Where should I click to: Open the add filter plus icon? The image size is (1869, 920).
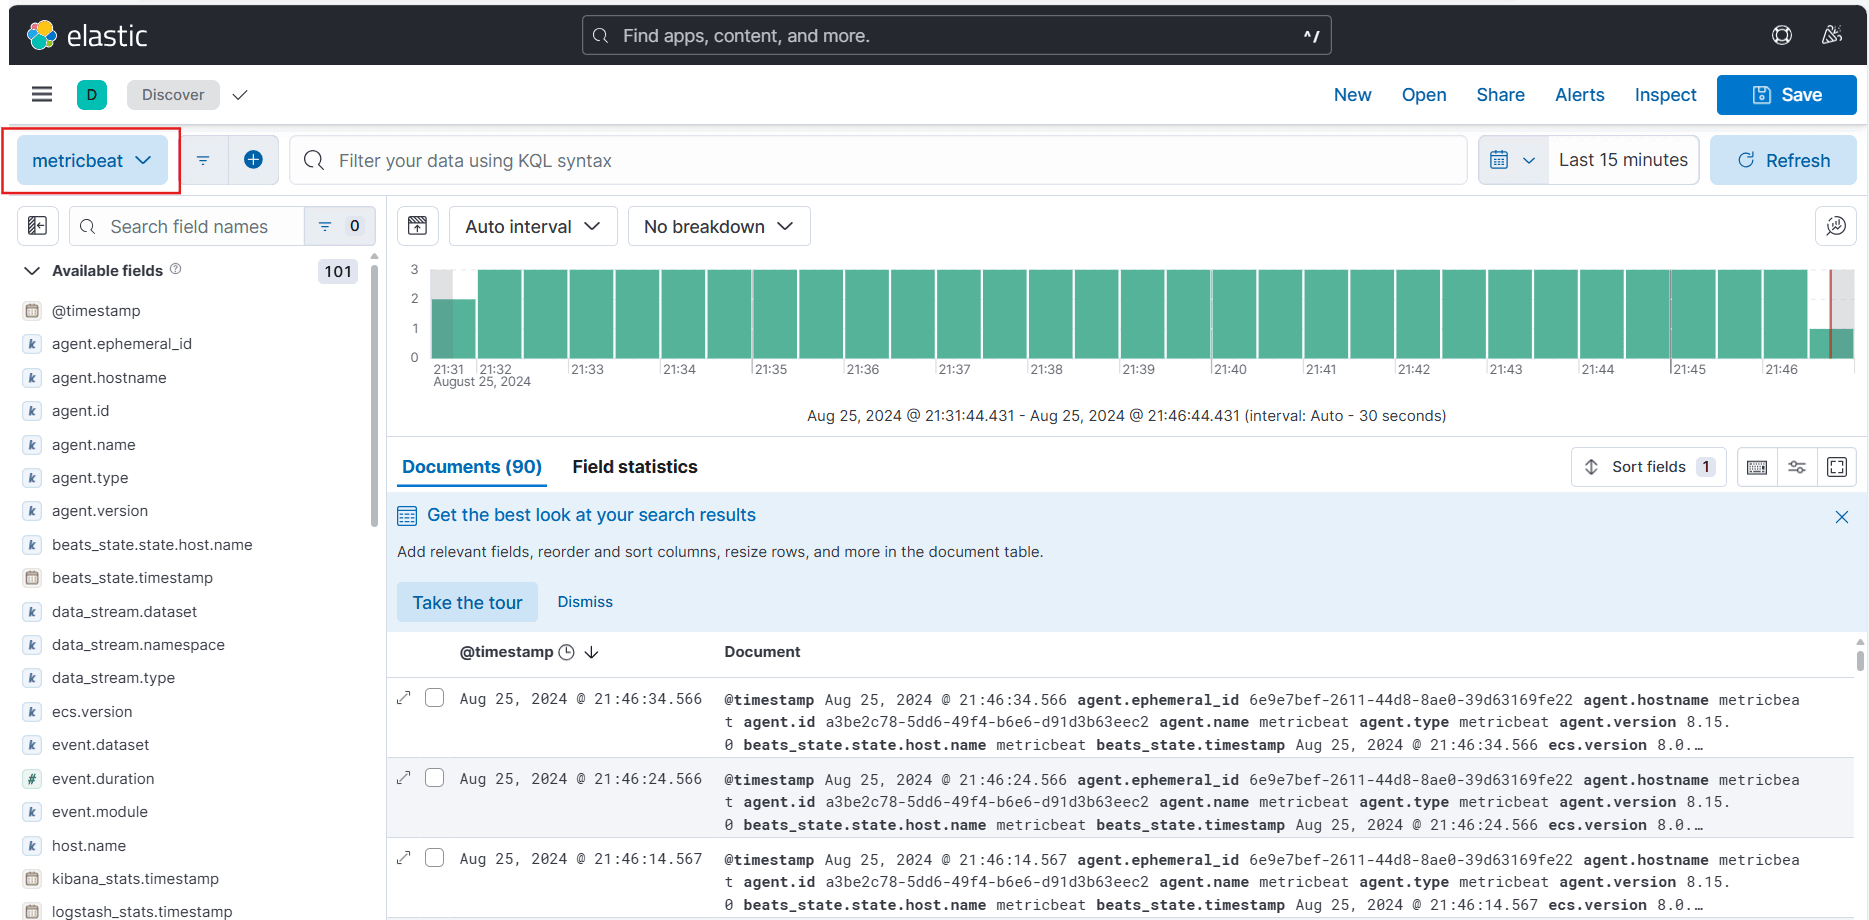coord(253,159)
